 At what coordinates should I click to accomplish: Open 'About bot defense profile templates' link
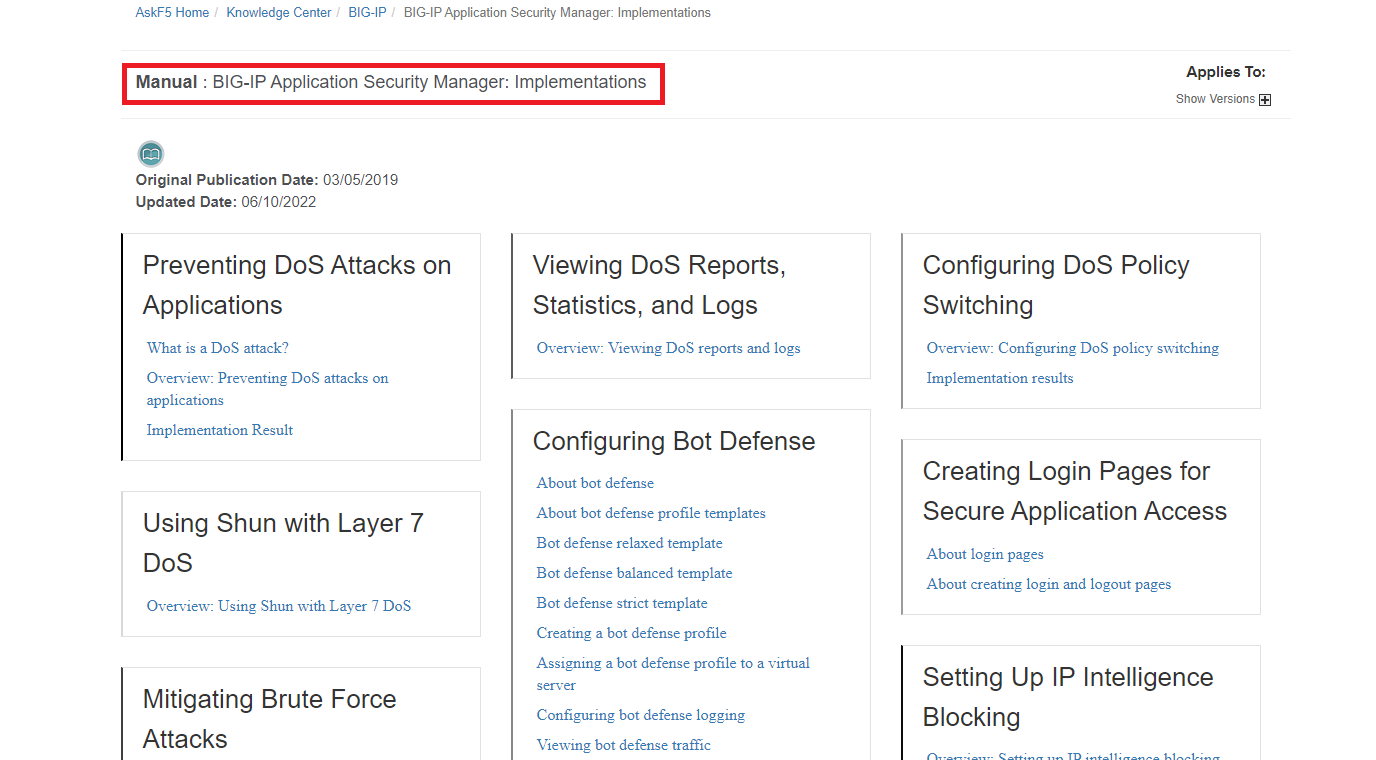pyautogui.click(x=651, y=513)
